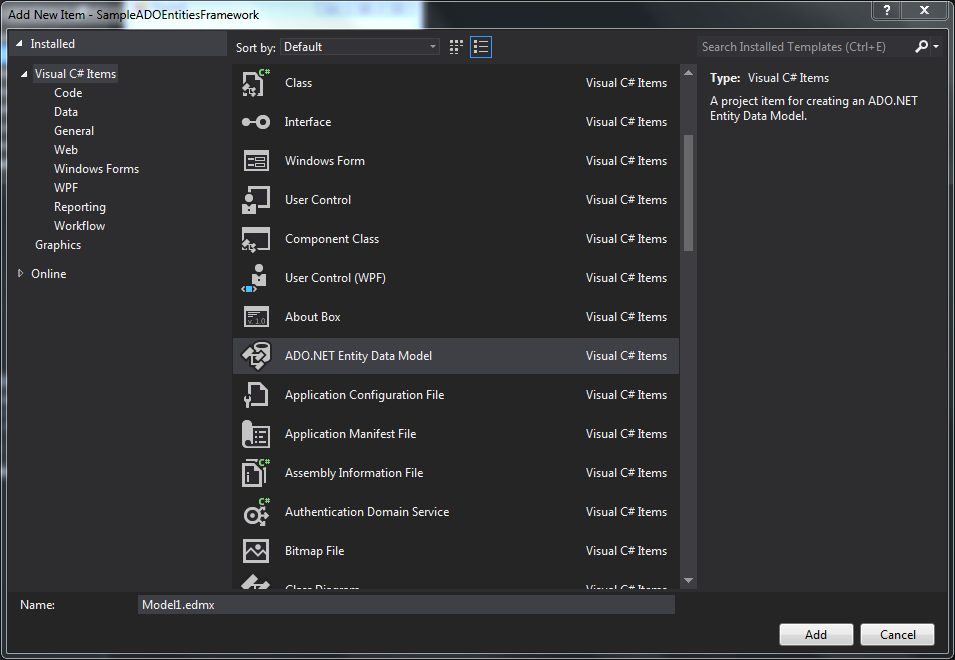Screen dimensions: 955x660
Task: Select the Bitmap File template icon
Action: 256,550
